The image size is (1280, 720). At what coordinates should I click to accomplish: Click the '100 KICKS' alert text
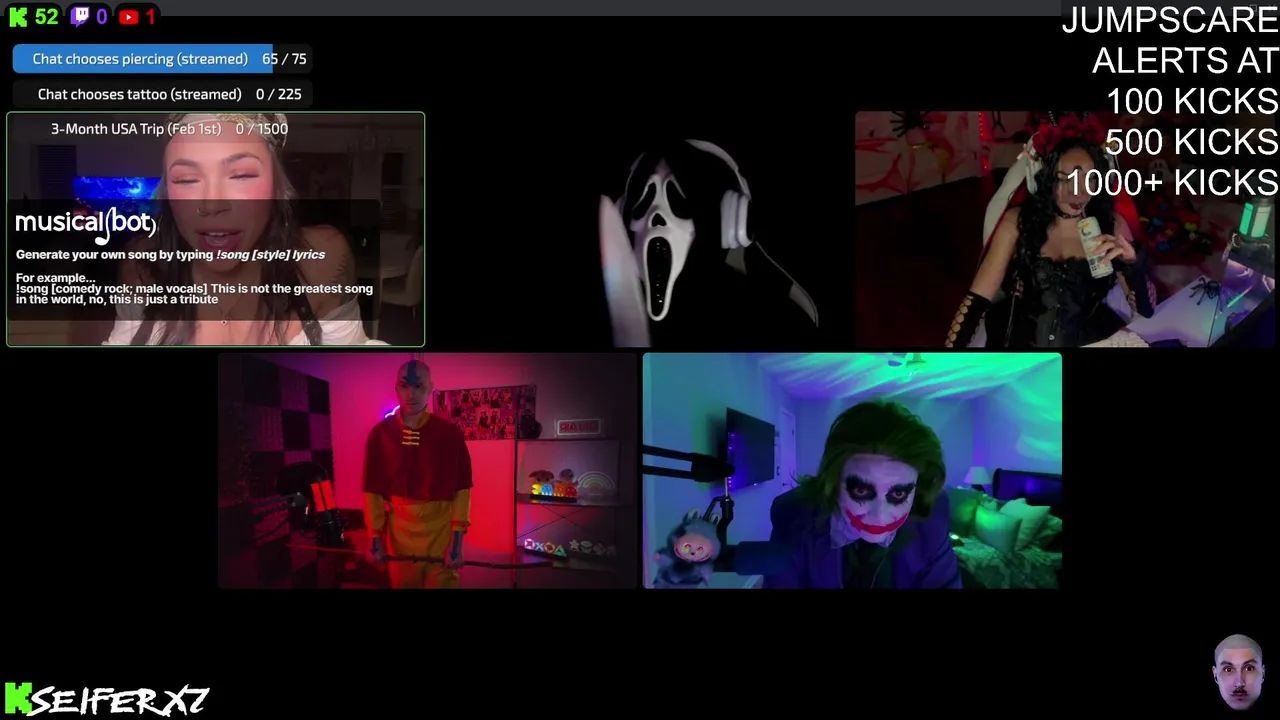(1192, 101)
